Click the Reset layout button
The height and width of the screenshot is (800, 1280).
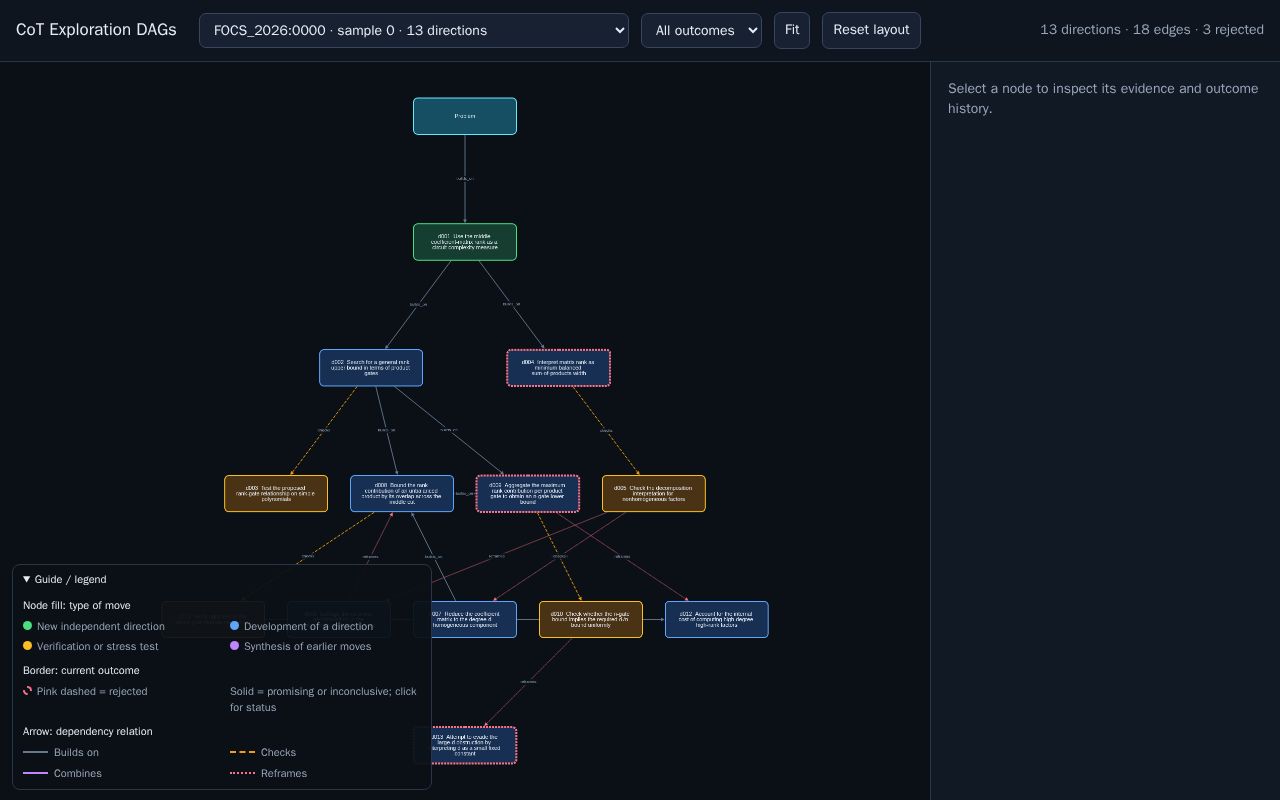[x=871, y=30]
